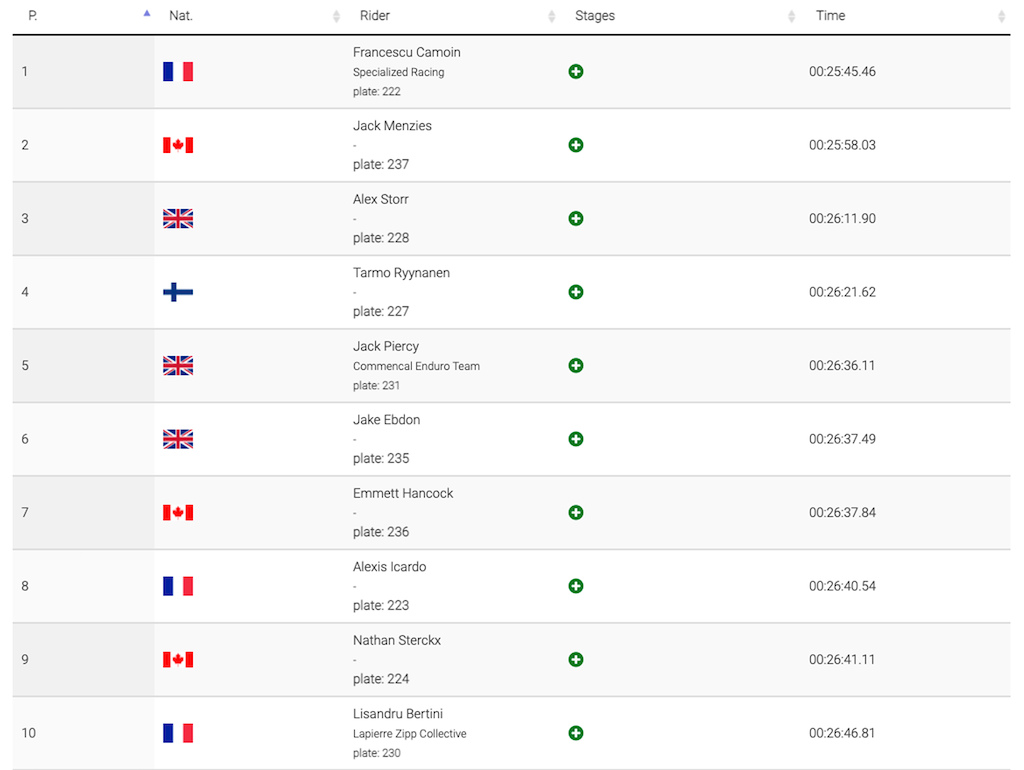Click green plus icon for Jake Ebdon
The height and width of the screenshot is (770, 1024).
coord(575,439)
